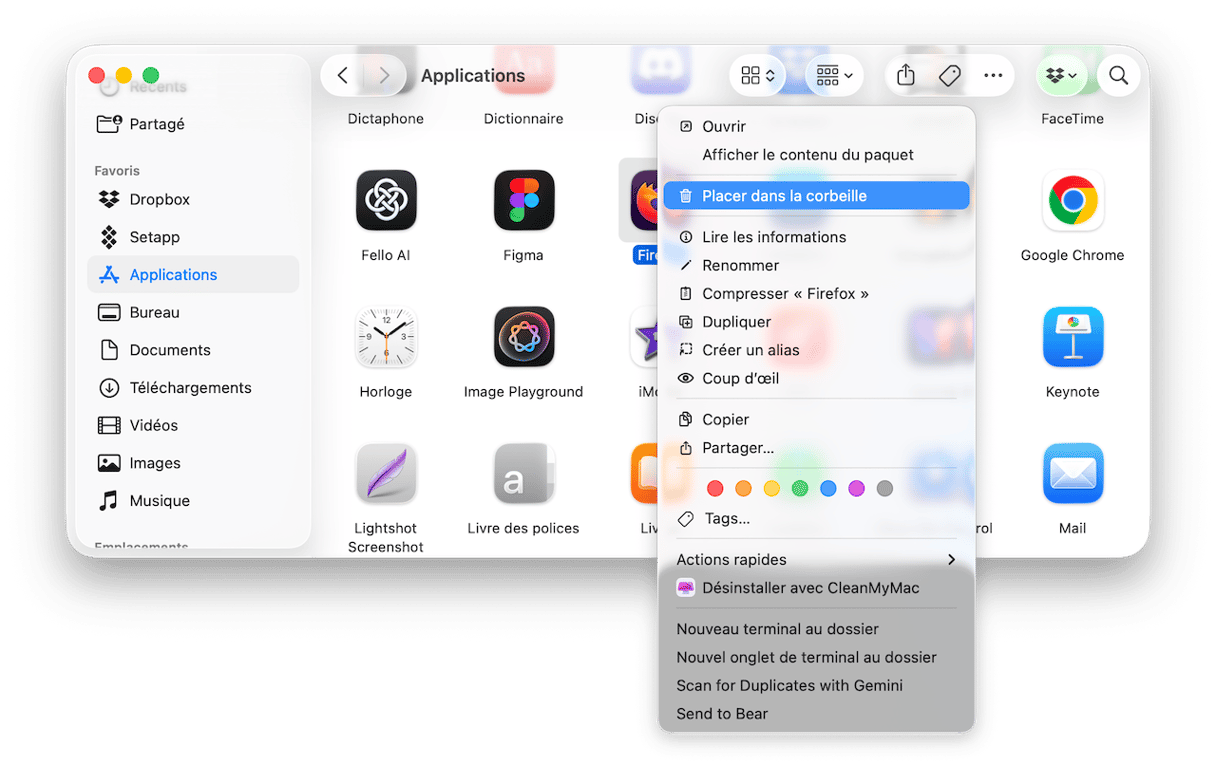Open the Mail app icon
Image resolution: width=1216 pixels, height=765 pixels.
coord(1072,474)
